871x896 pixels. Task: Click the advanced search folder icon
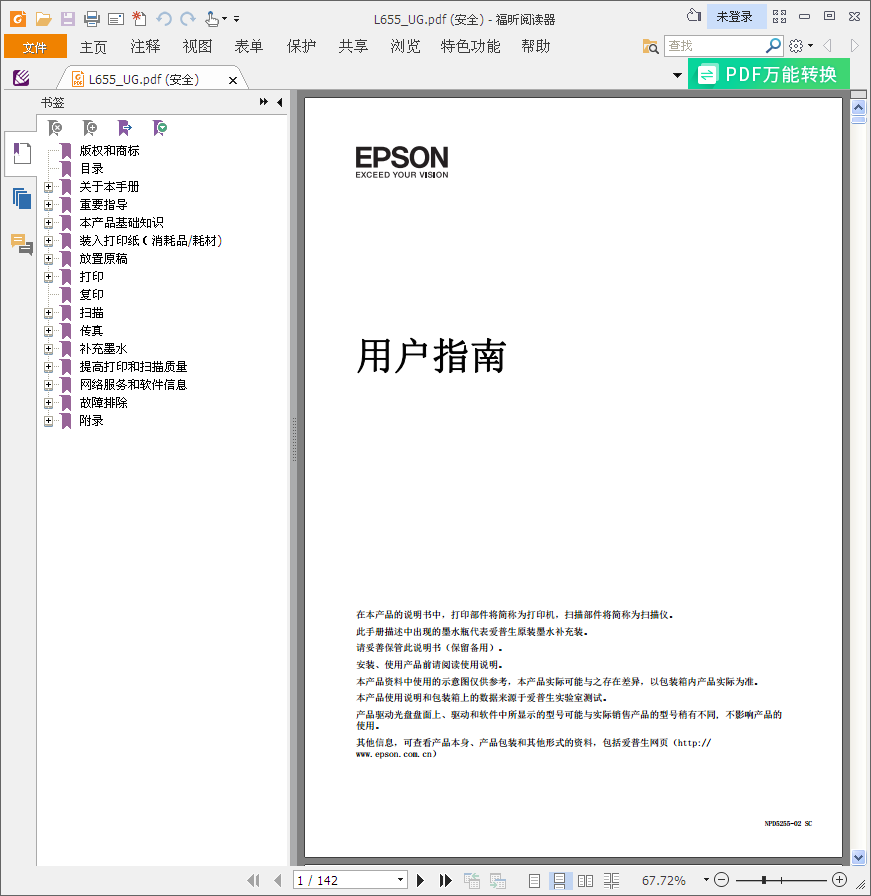[650, 46]
